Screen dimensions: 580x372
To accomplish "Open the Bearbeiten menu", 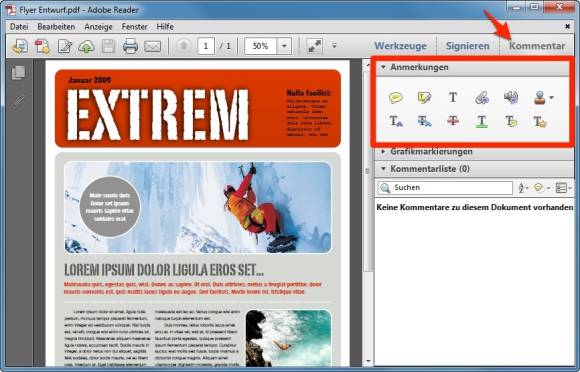I will click(56, 27).
